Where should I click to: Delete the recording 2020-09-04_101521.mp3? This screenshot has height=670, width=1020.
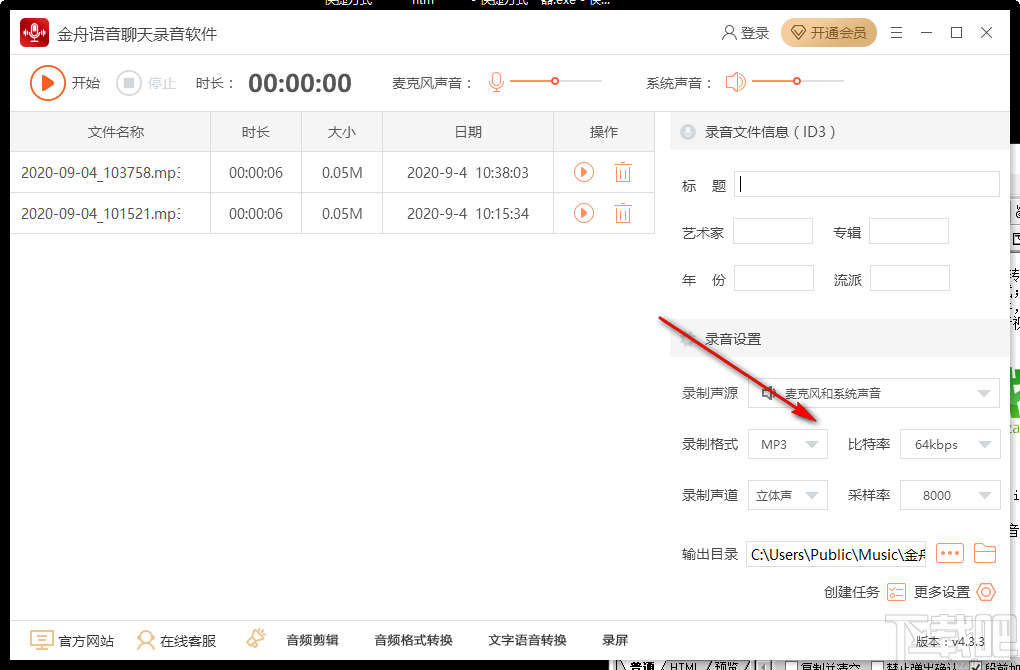623,213
